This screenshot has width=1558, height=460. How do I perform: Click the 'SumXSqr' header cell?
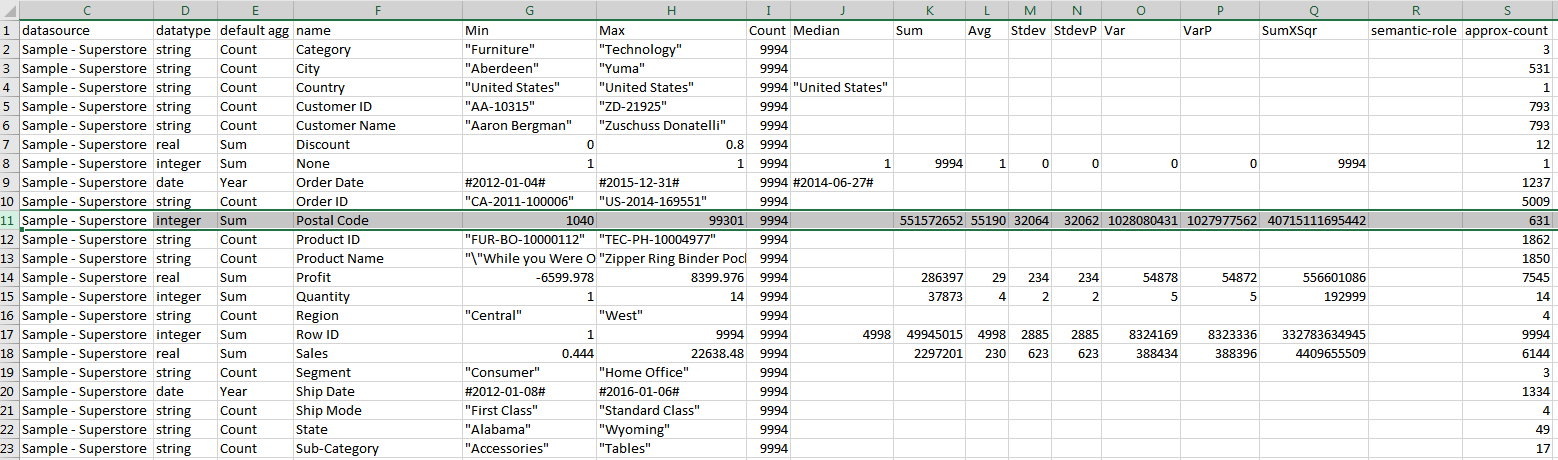pyautogui.click(x=1314, y=30)
